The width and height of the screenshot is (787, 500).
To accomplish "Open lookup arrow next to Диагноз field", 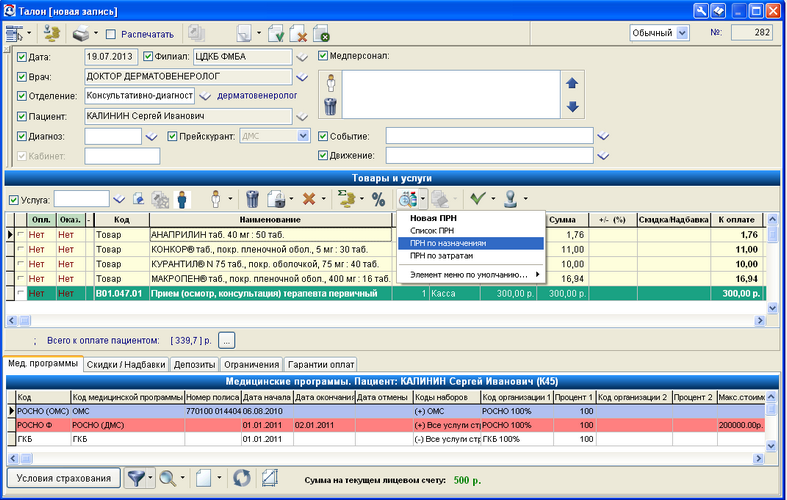I will pos(152,137).
